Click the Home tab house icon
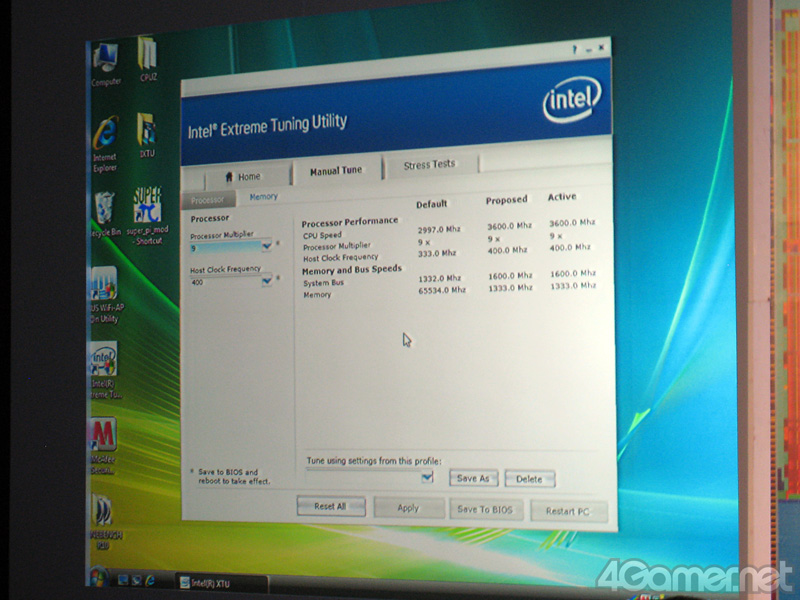 coord(229,177)
